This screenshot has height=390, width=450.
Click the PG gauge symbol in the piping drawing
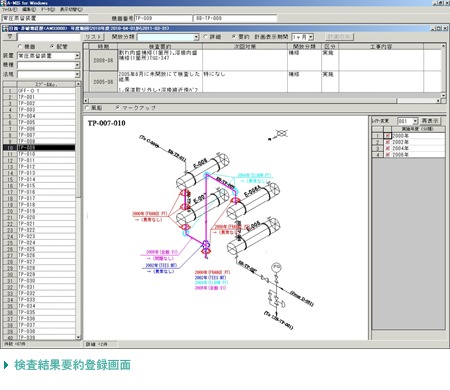pyautogui.click(x=276, y=267)
